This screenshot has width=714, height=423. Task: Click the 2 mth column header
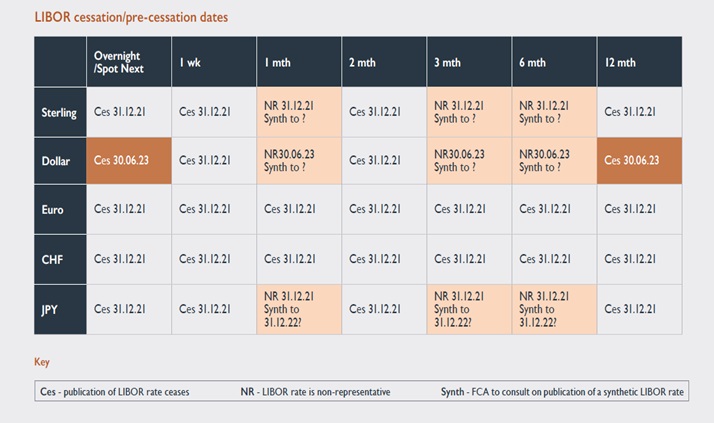click(363, 62)
